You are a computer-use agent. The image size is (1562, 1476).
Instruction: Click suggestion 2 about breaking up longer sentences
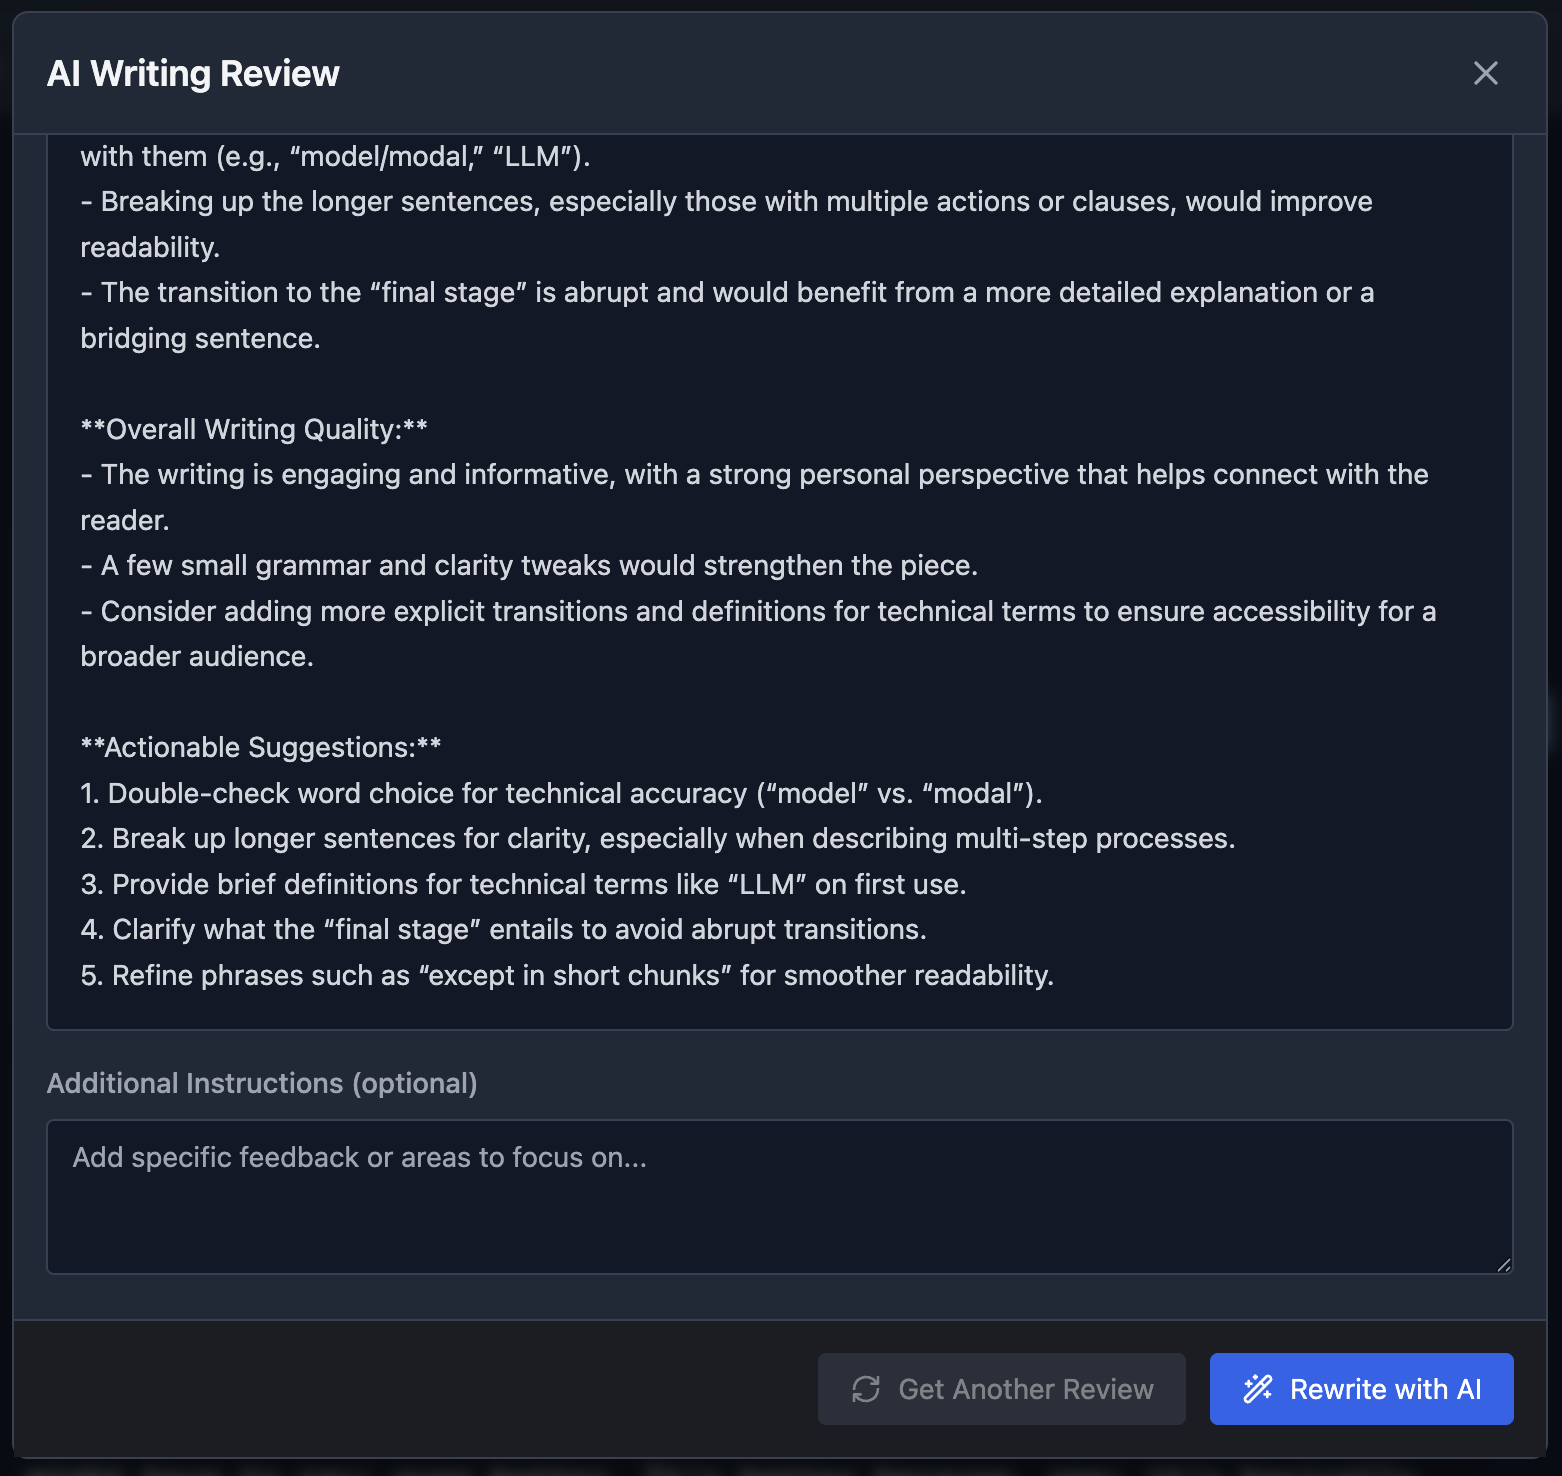(x=658, y=838)
